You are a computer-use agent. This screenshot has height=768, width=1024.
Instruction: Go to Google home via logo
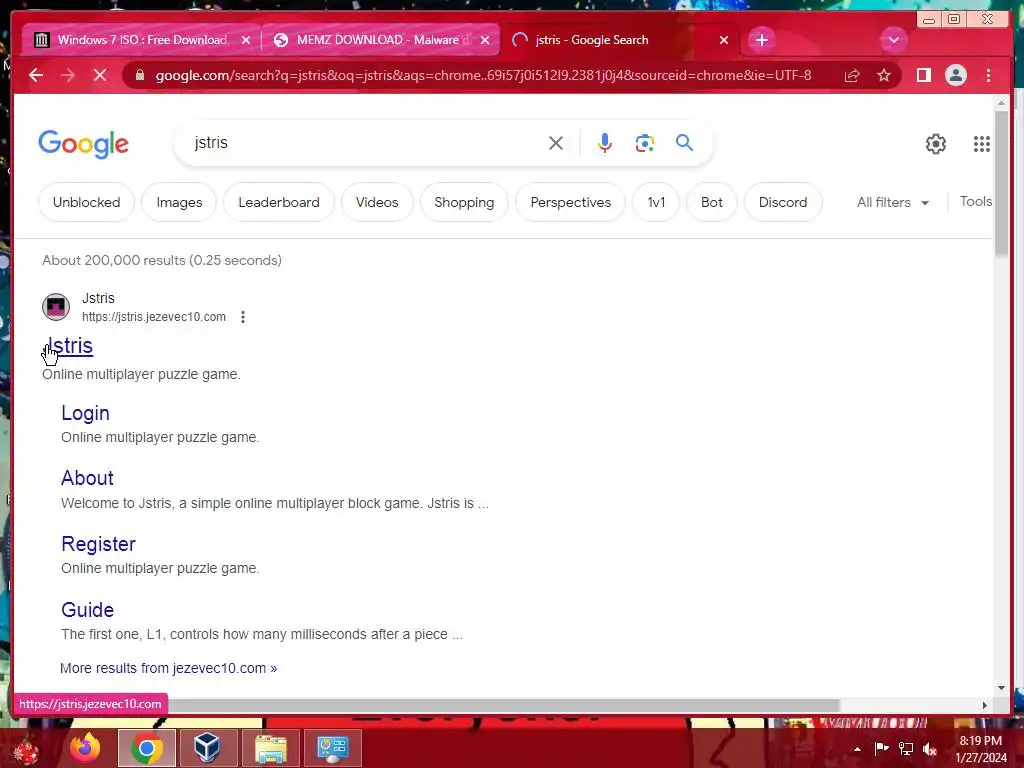pyautogui.click(x=84, y=144)
